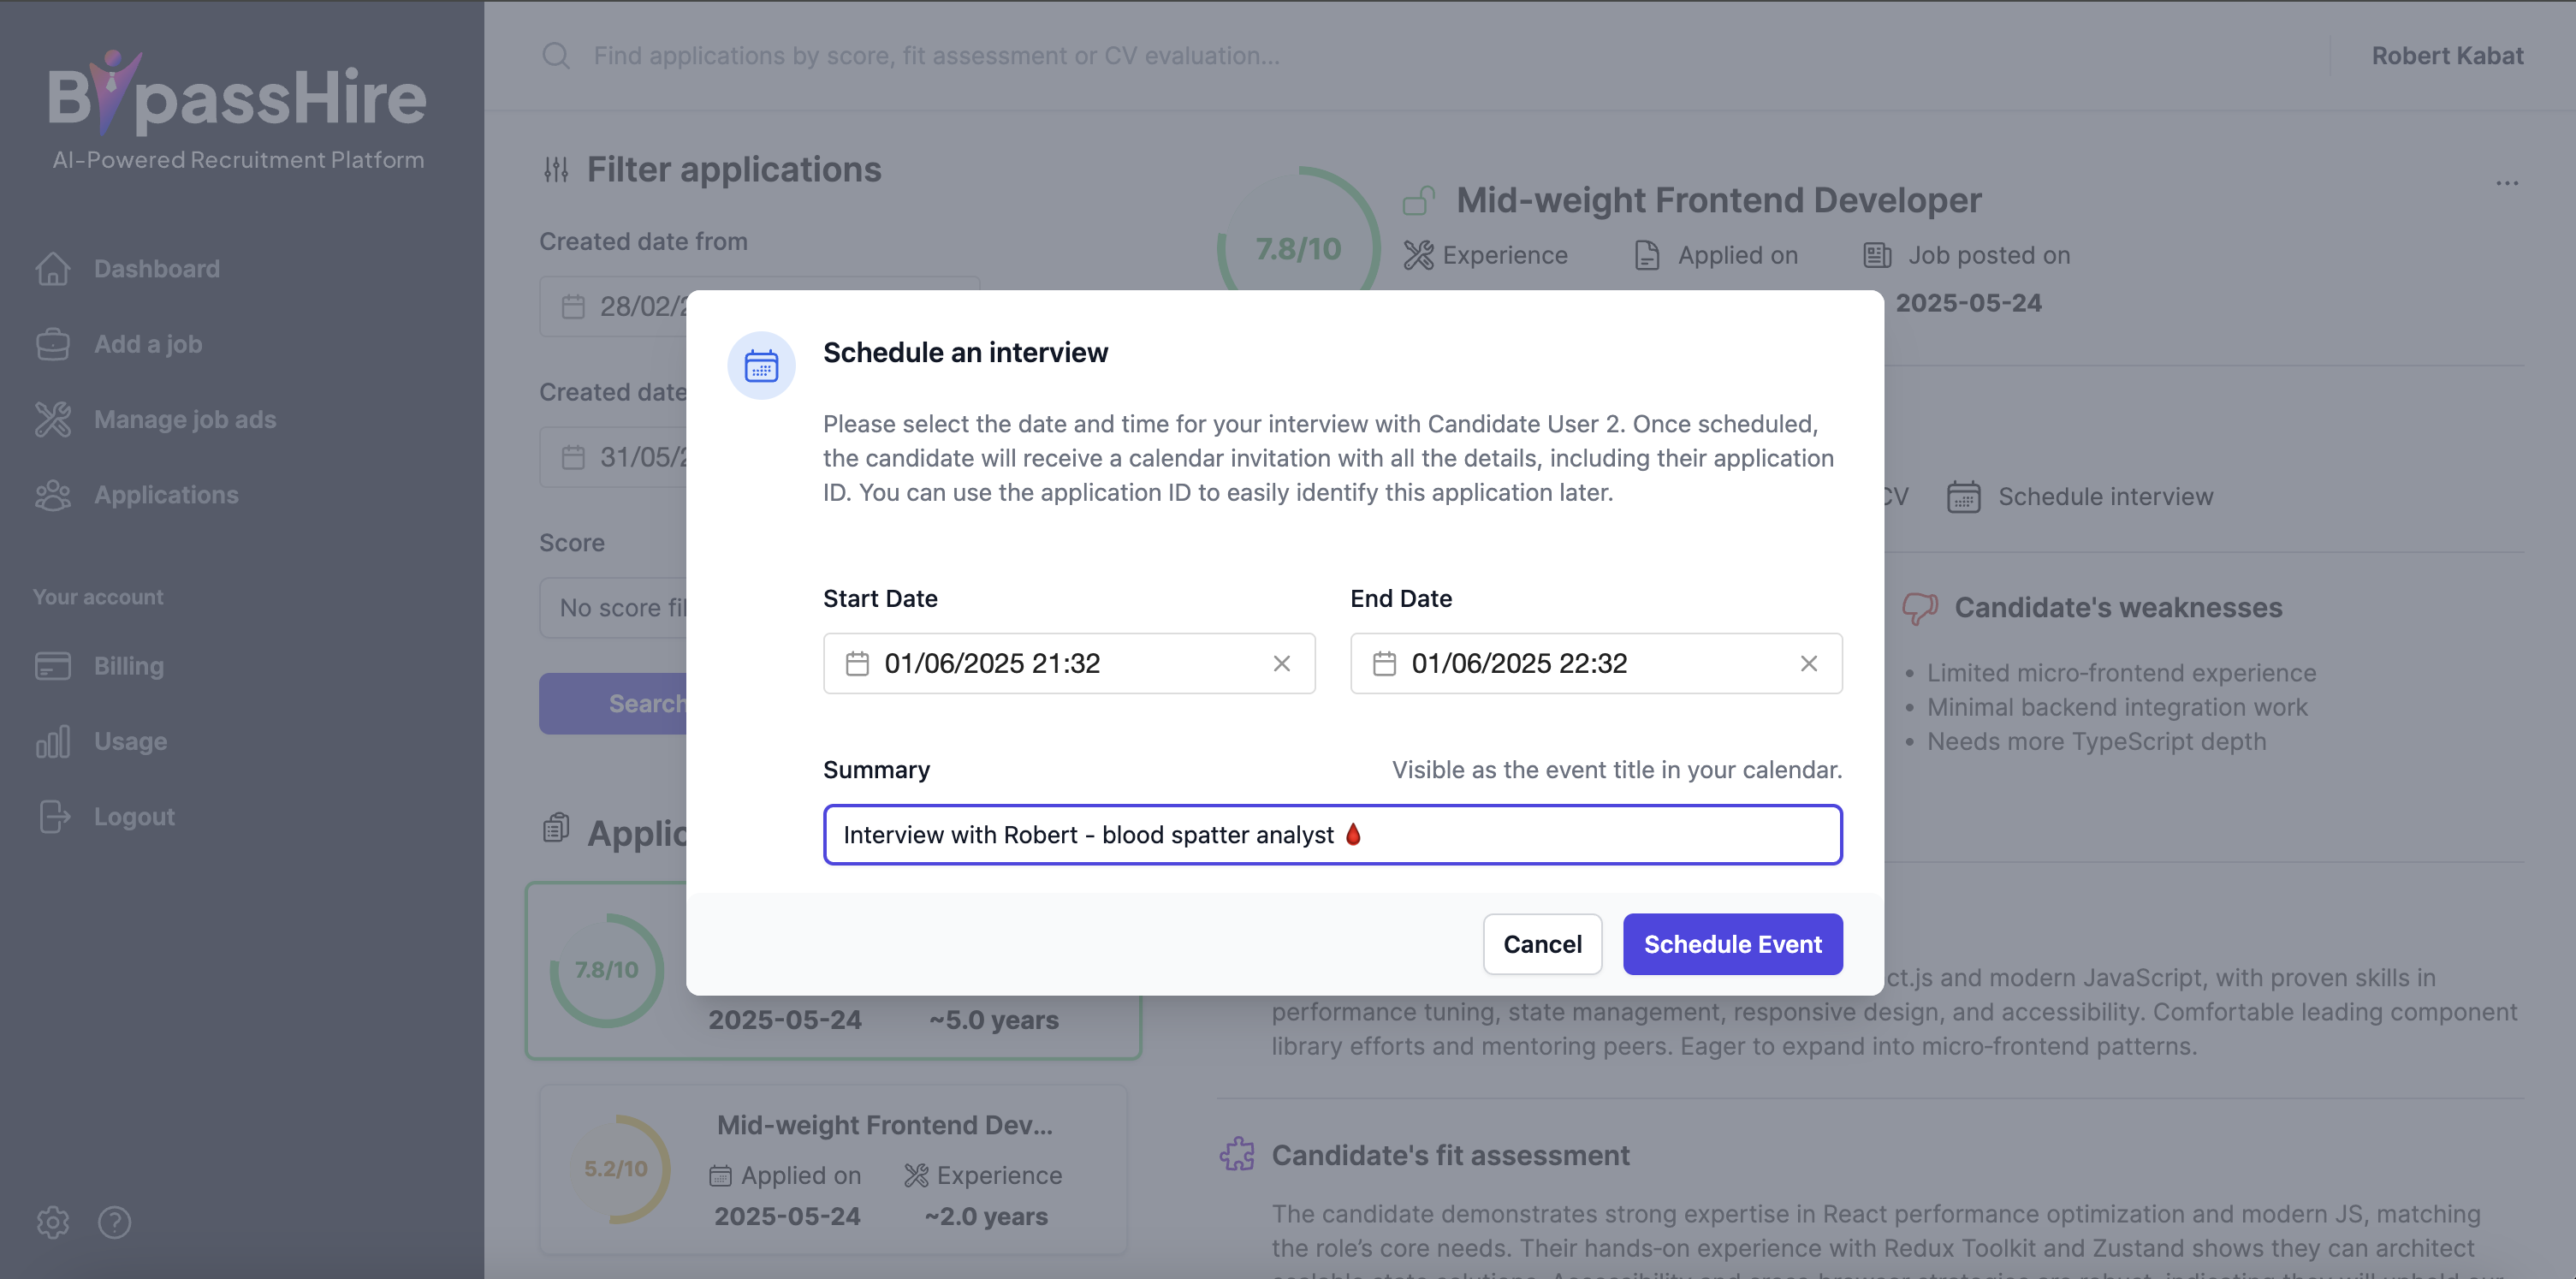Click the credit card Billing icon
Image resolution: width=2576 pixels, height=1279 pixels.
[53, 666]
